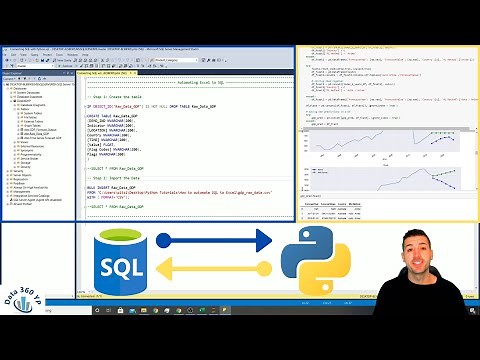This screenshot has width=480, height=360.
Task: Open the Tools menu
Action: point(59,55)
